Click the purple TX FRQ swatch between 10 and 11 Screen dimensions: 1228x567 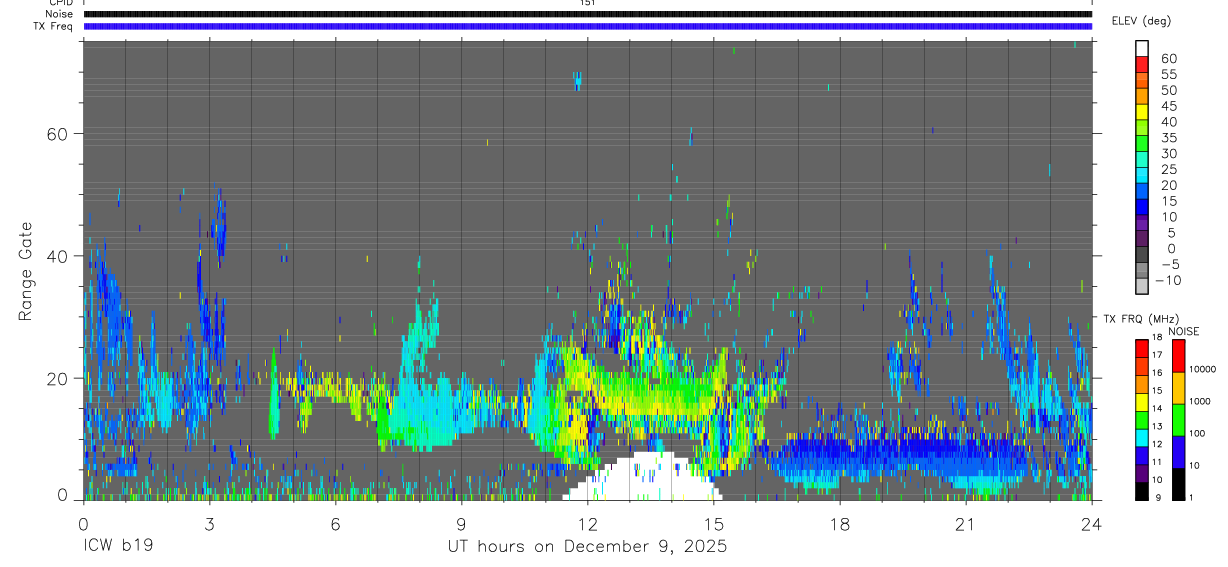click(1142, 471)
